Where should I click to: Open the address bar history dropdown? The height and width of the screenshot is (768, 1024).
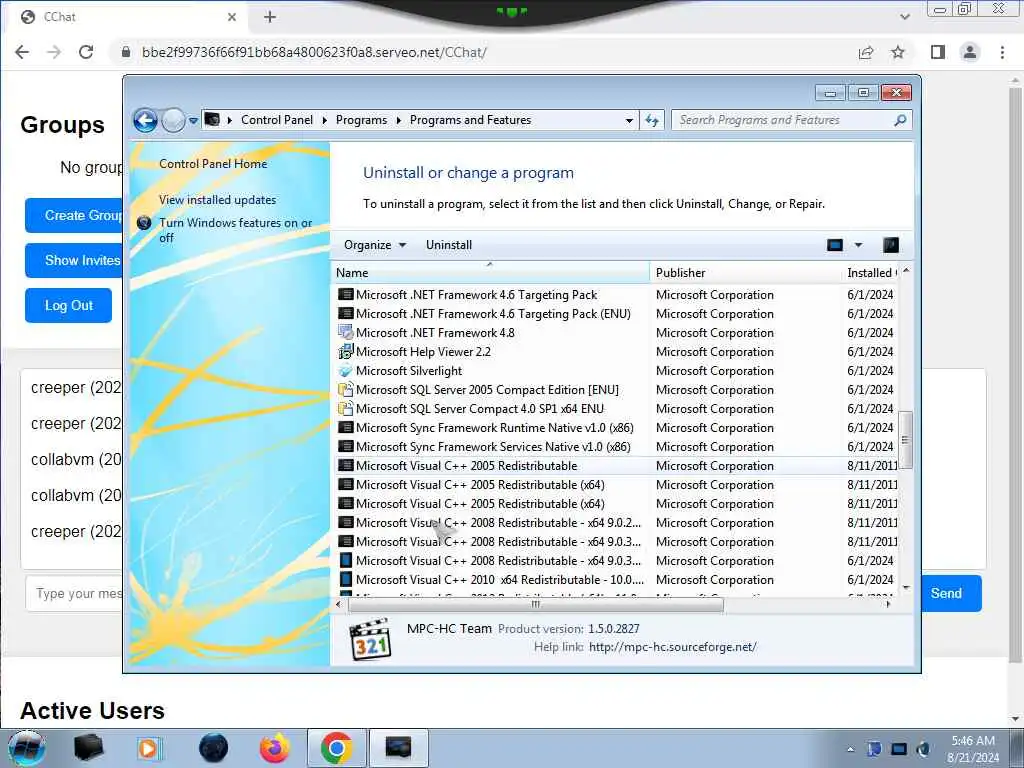click(x=629, y=120)
